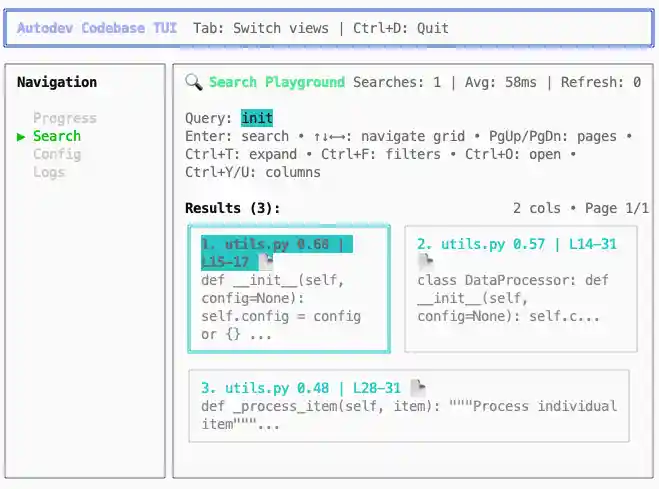Click the file icon beside result 3 header
The width and height of the screenshot is (659, 489).
point(418,388)
